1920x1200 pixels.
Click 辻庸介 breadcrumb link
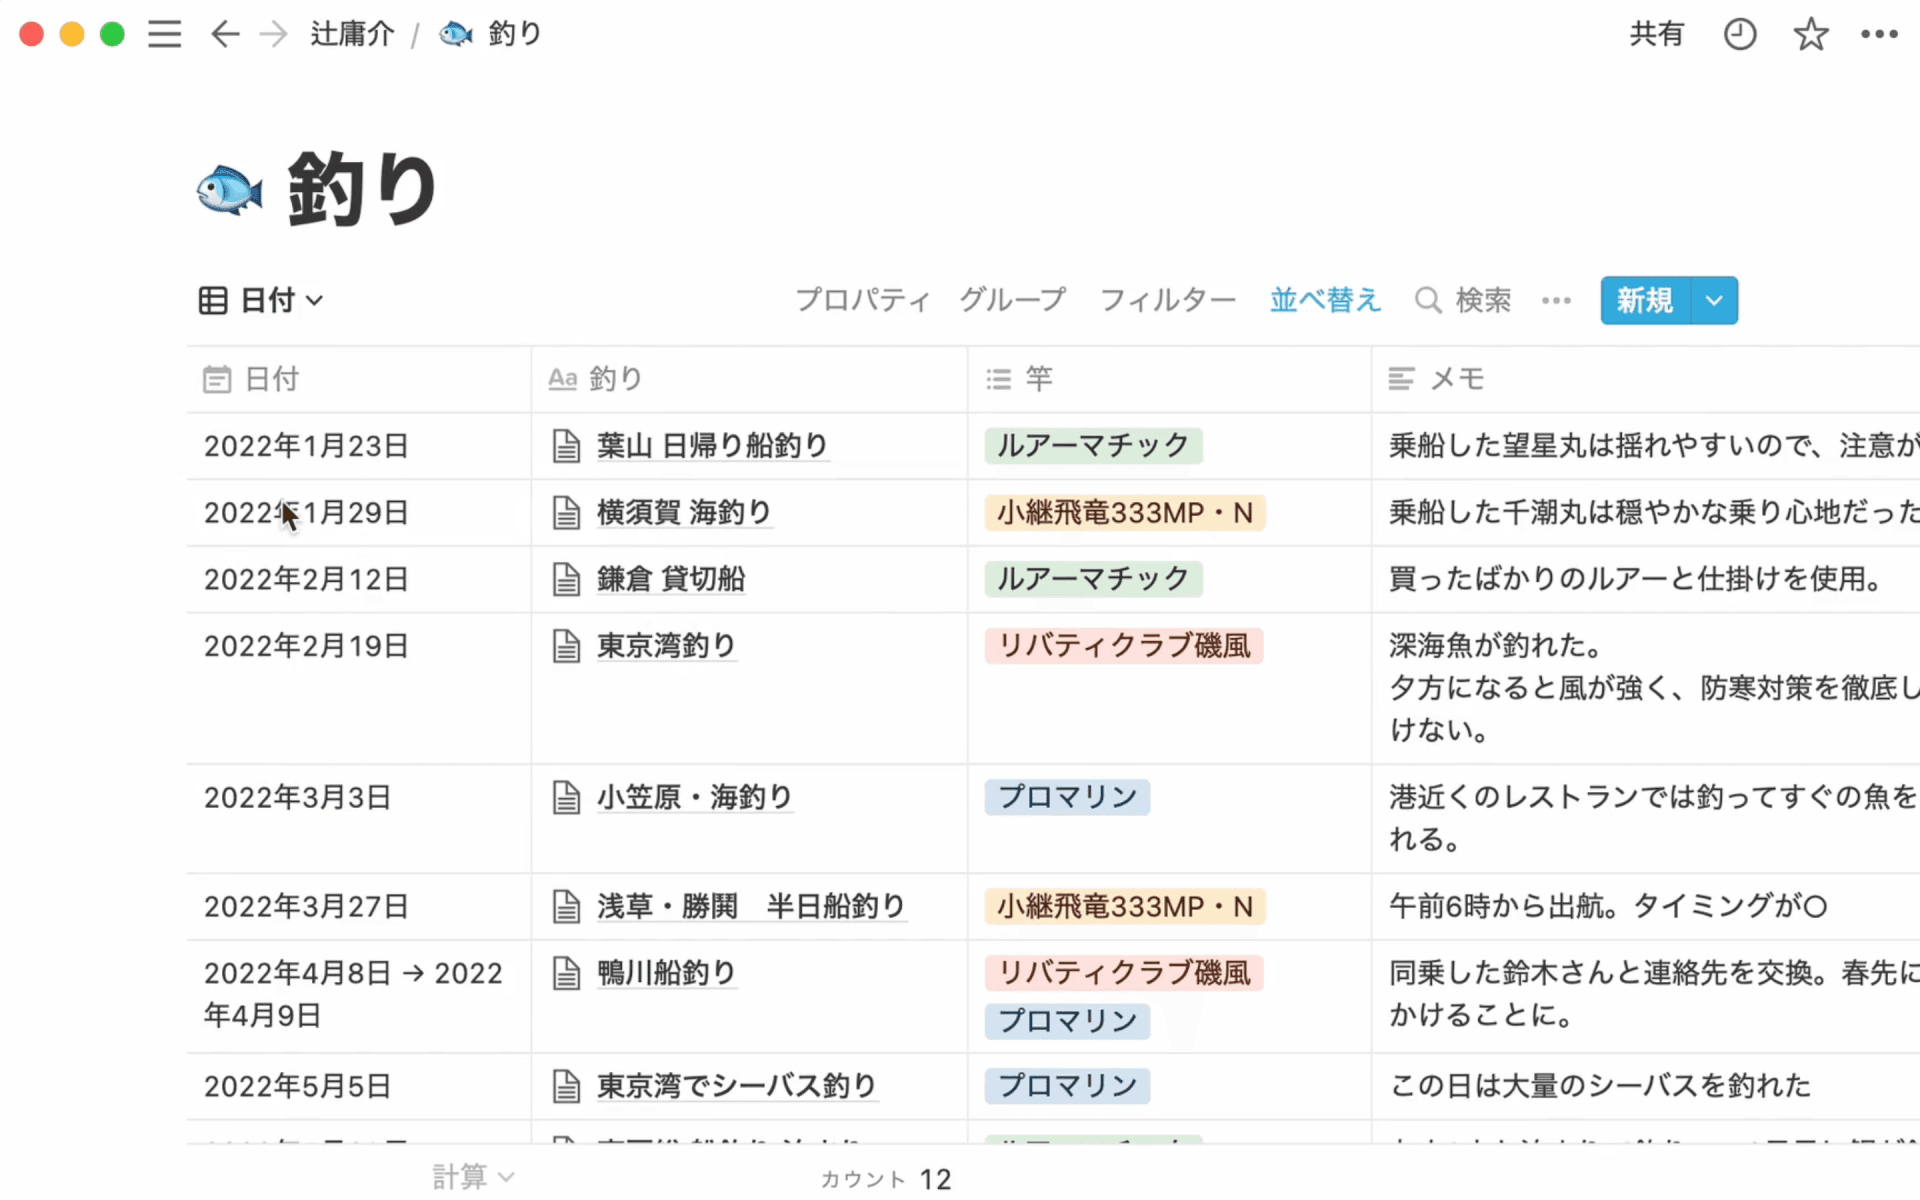[352, 34]
